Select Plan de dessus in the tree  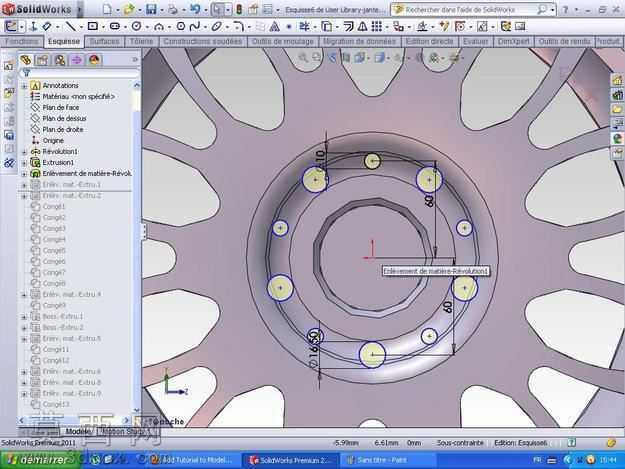tap(64, 119)
